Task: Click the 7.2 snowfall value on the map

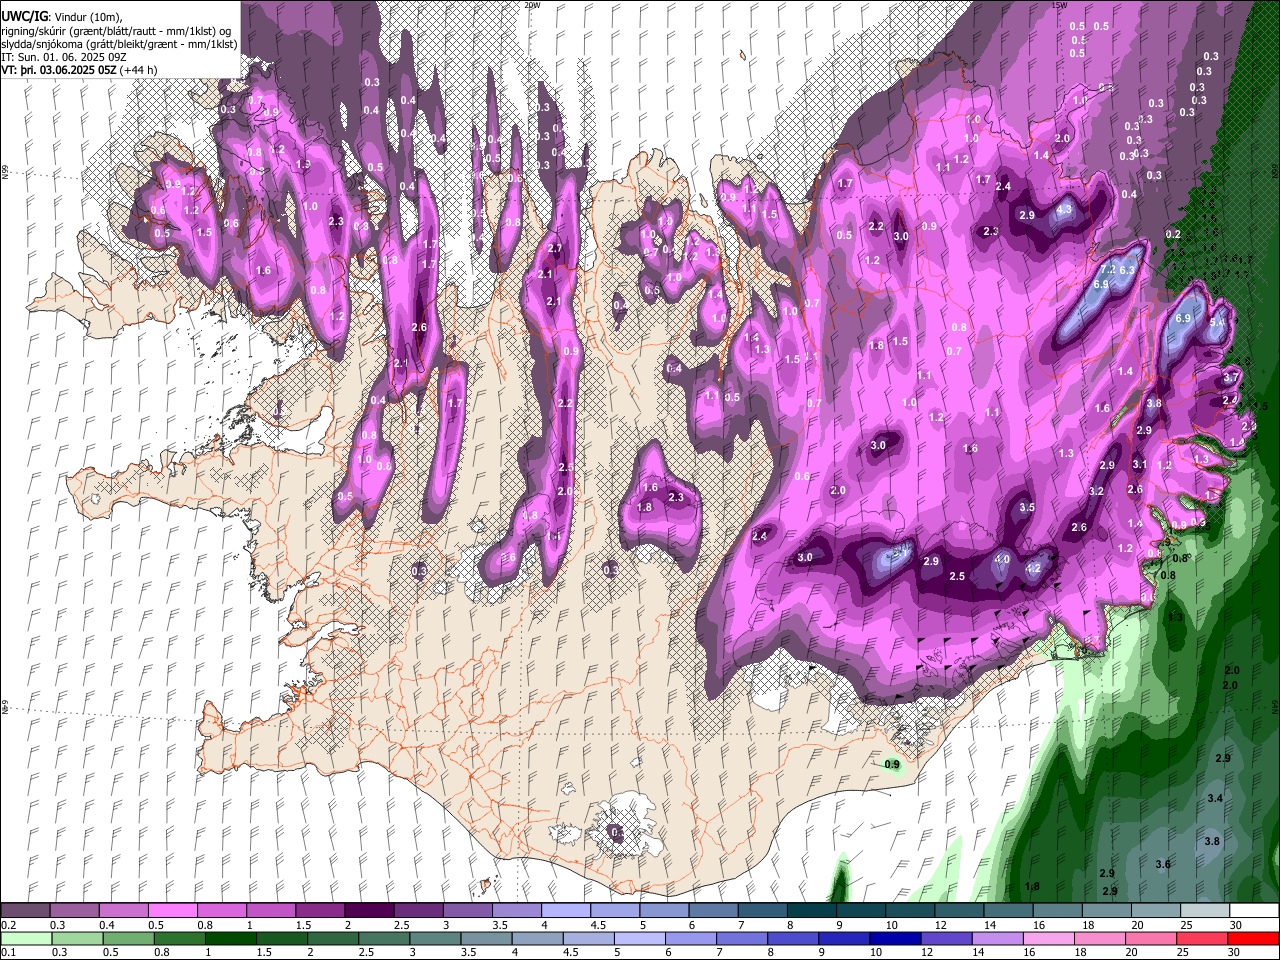Action: pyautogui.click(x=1108, y=270)
